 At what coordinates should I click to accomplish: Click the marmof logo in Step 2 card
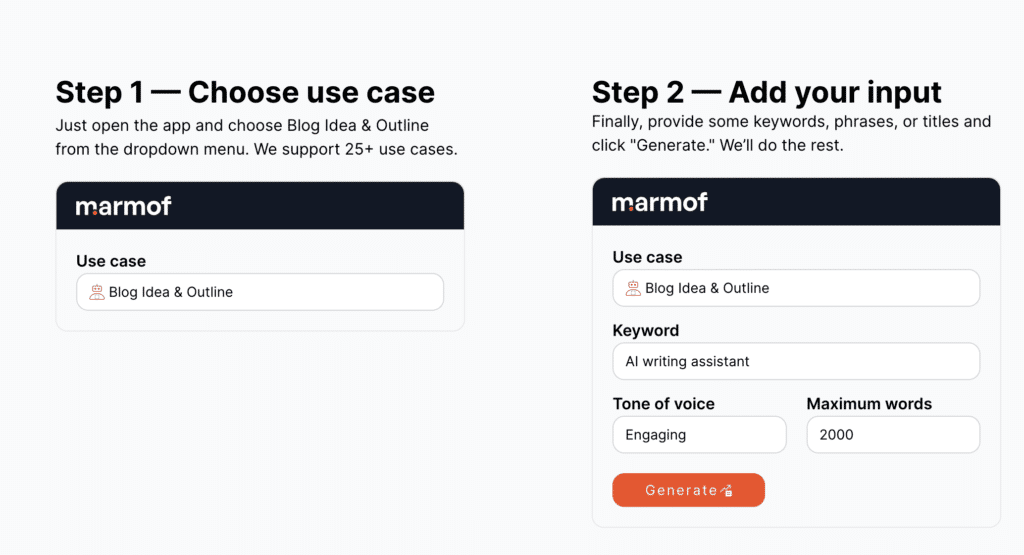(659, 202)
